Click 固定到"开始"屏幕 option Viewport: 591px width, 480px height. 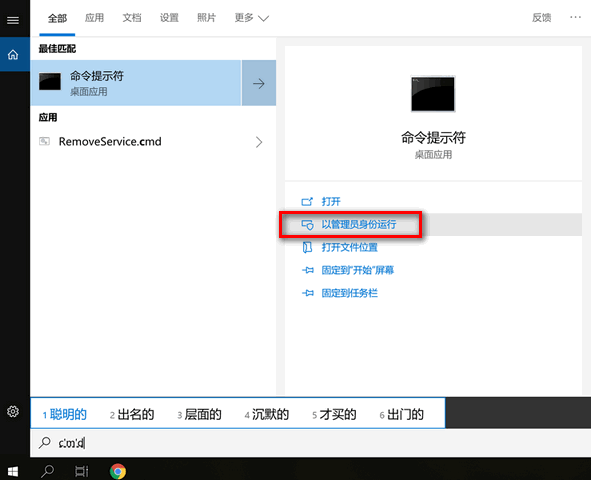357,270
